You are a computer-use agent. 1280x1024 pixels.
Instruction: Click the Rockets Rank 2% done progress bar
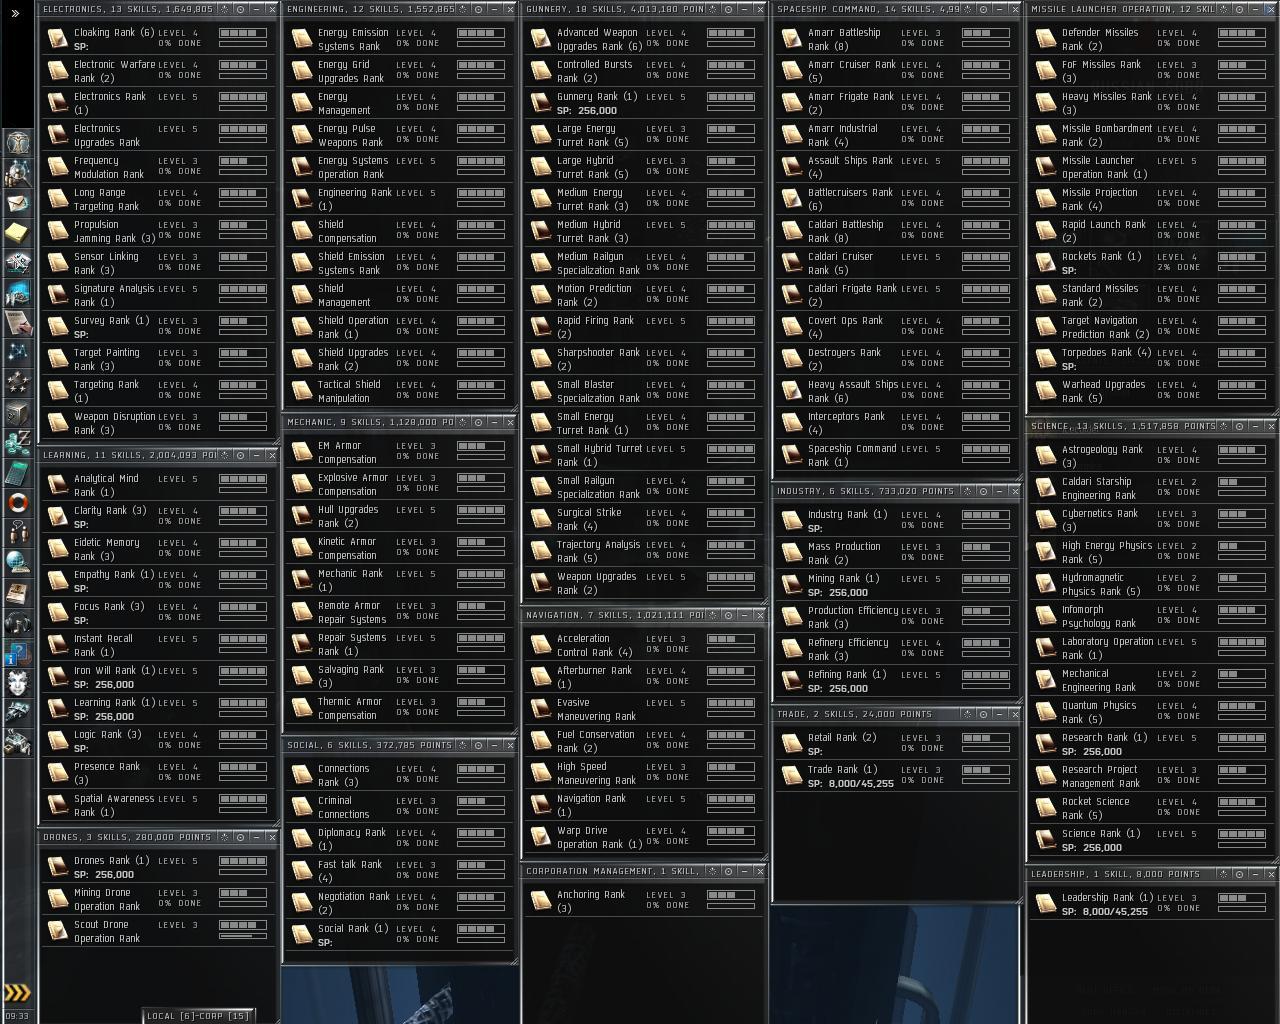(x=1242, y=268)
